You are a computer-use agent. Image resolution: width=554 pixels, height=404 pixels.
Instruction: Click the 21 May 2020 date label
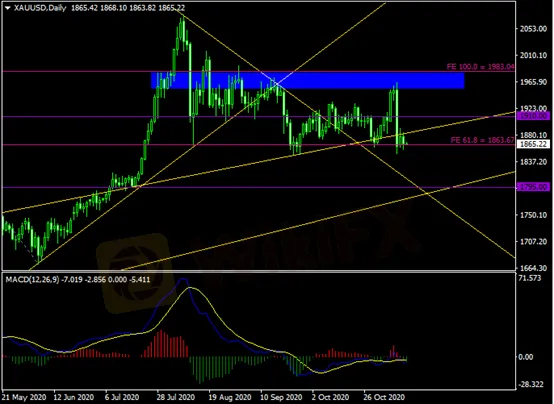[24, 397]
